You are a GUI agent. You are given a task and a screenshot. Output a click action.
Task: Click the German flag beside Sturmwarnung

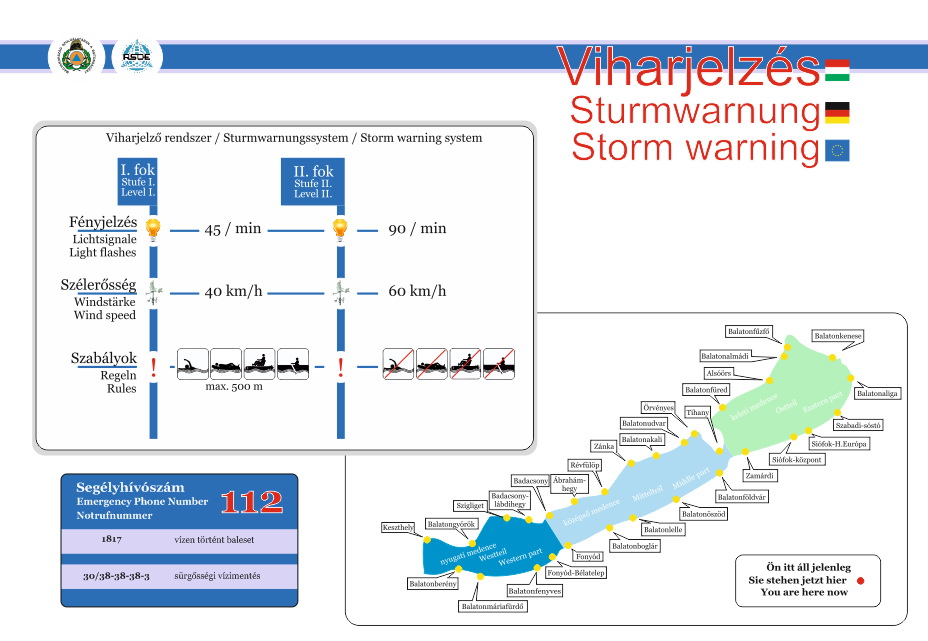836,111
